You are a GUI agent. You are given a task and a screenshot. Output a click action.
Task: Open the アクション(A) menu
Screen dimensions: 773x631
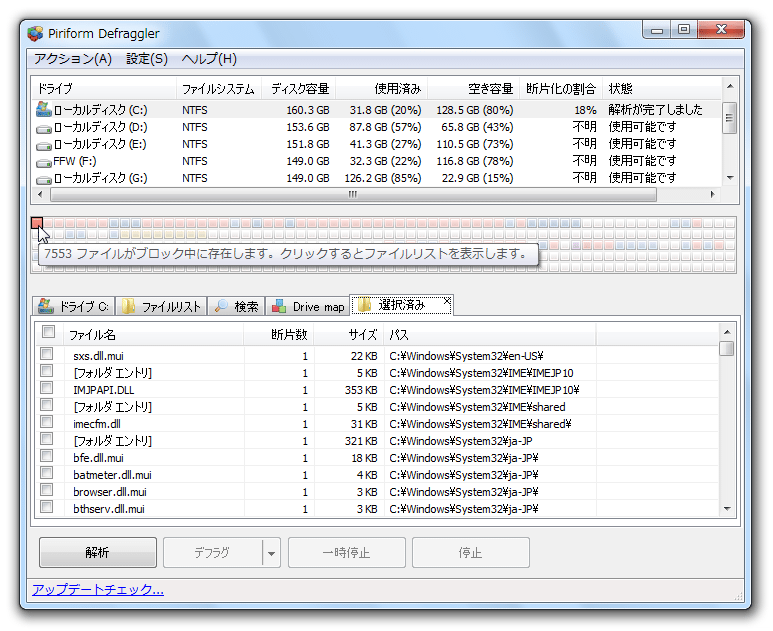73,59
